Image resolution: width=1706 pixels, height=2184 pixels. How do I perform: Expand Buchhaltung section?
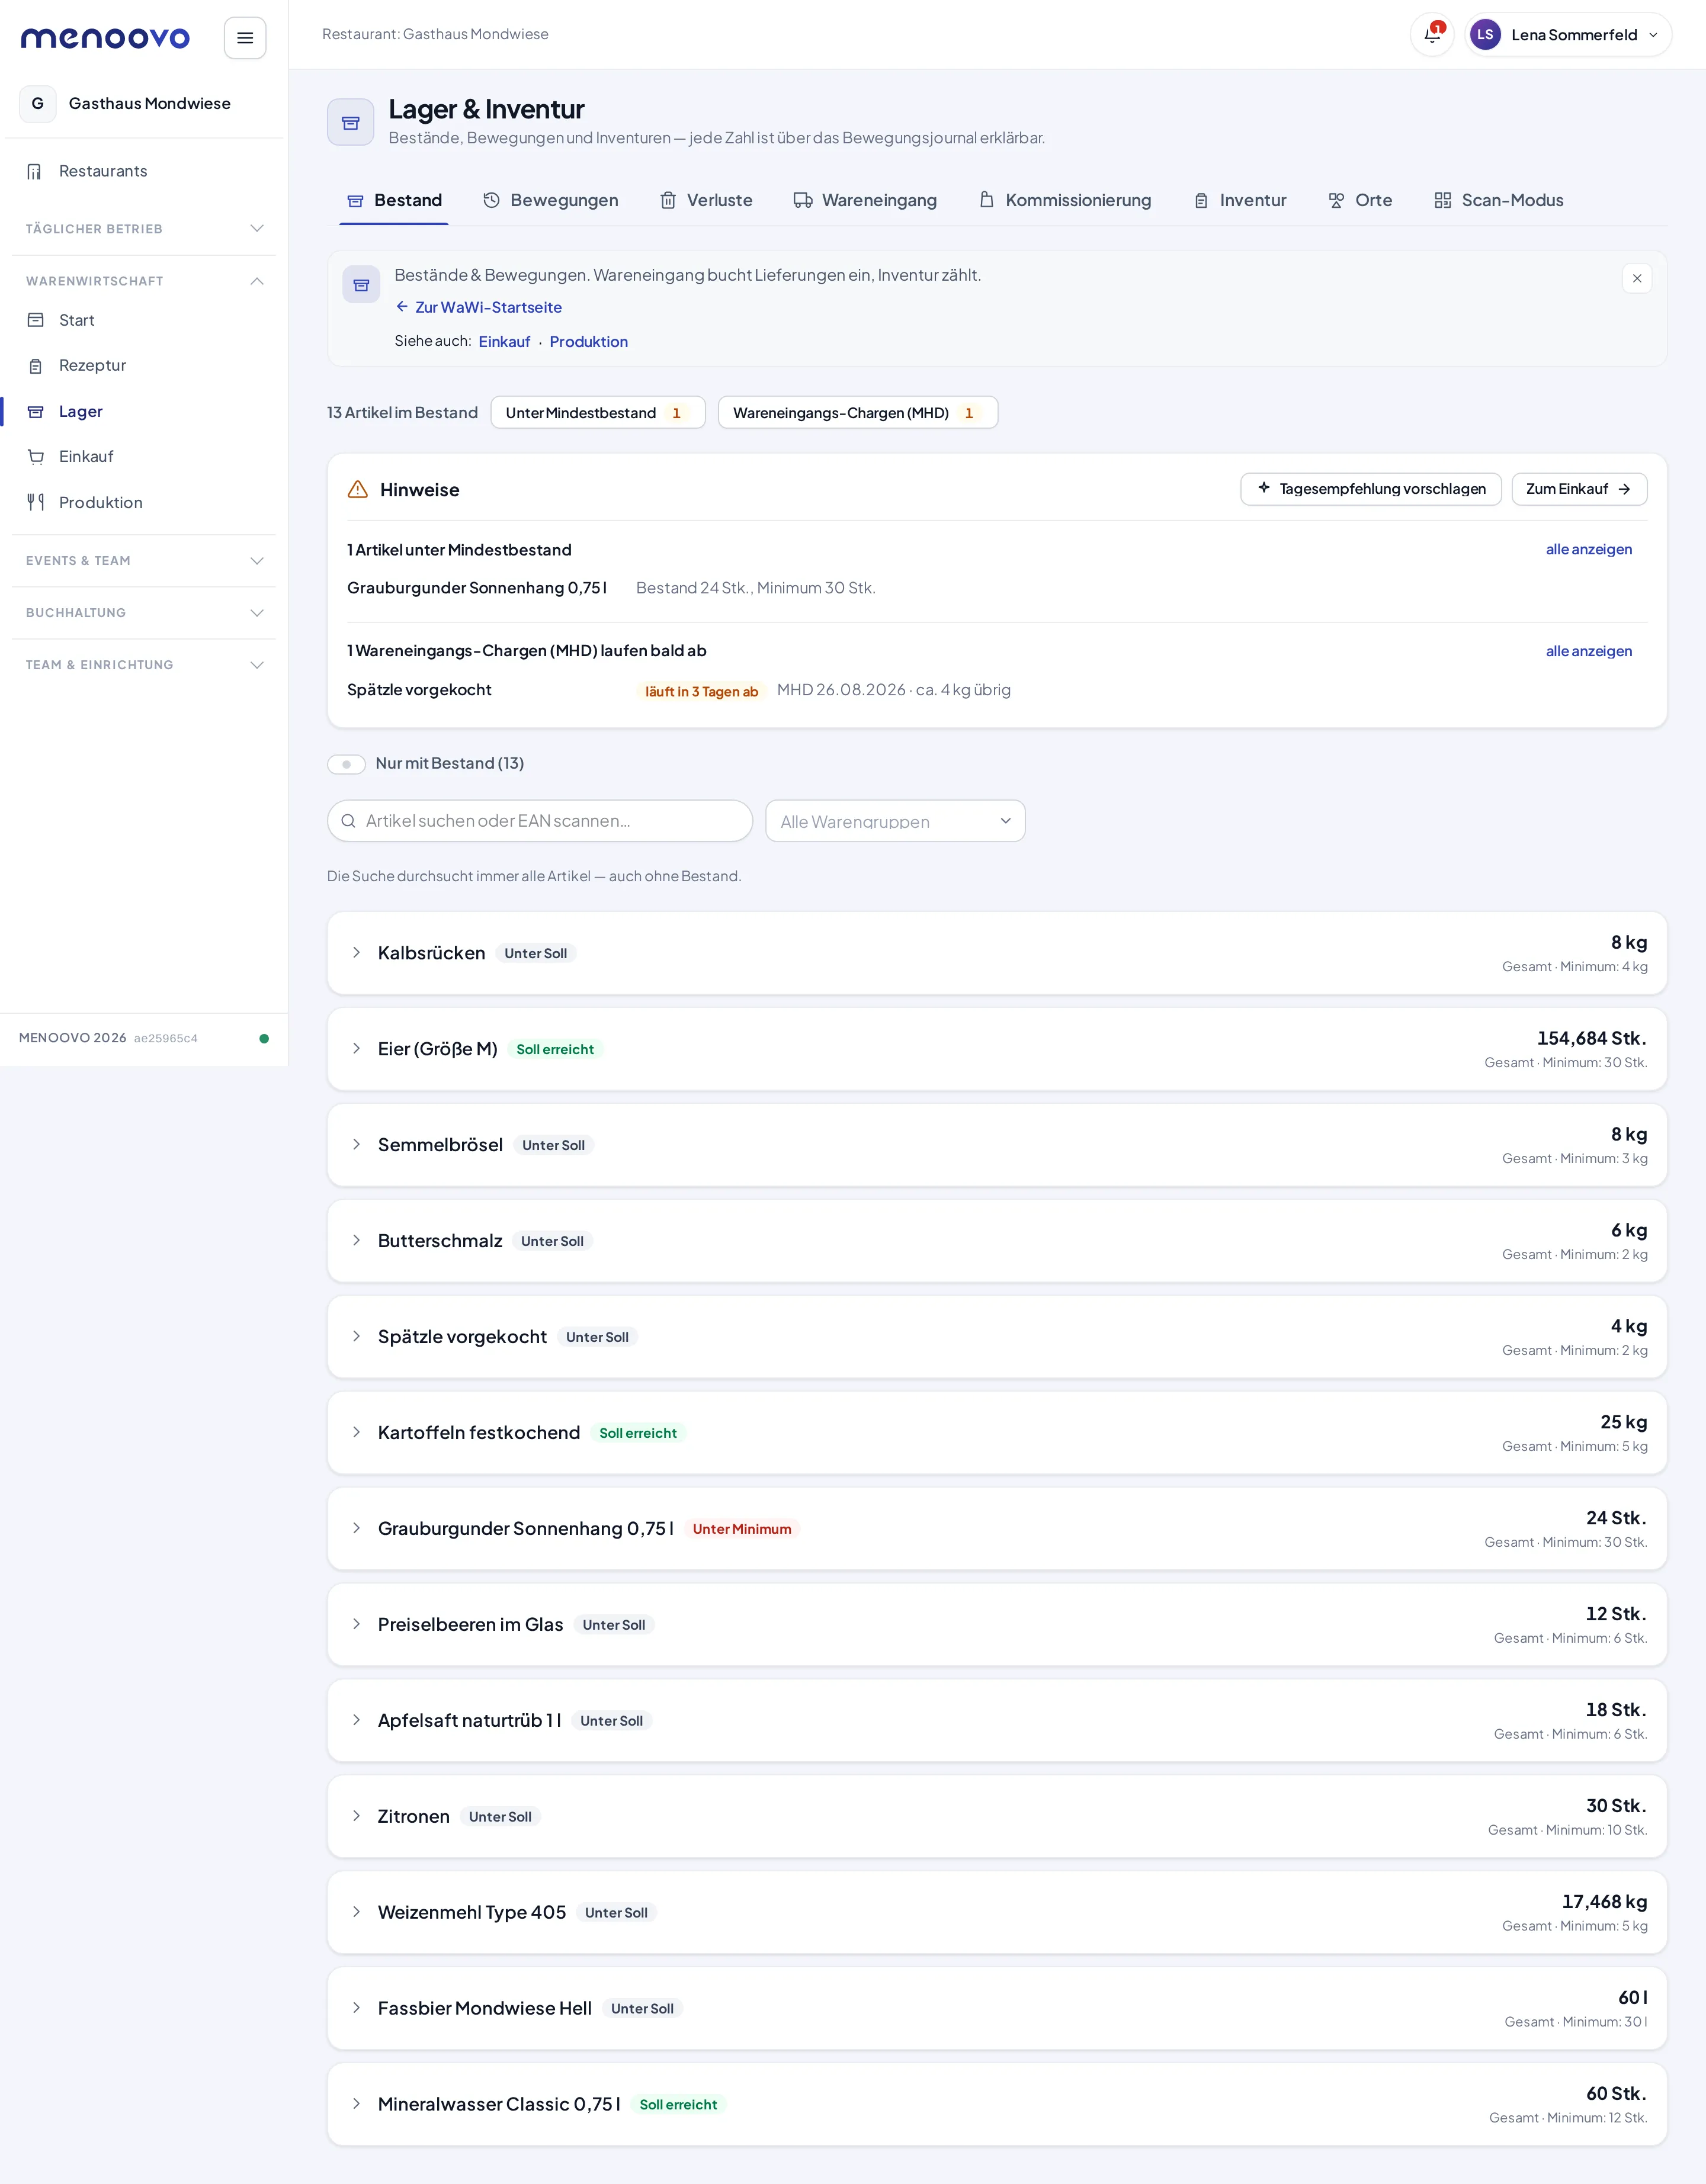pos(144,613)
